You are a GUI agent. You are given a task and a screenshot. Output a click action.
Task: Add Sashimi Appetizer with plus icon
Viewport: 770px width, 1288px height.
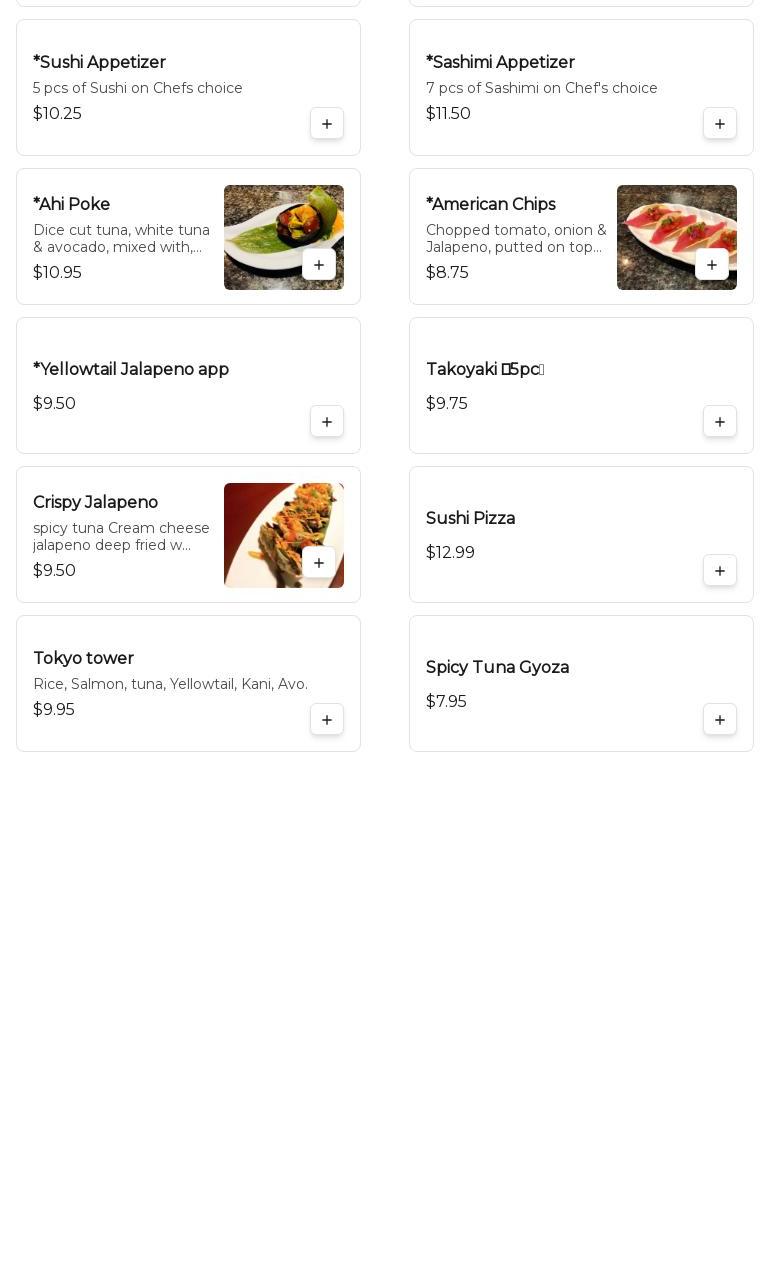(720, 124)
